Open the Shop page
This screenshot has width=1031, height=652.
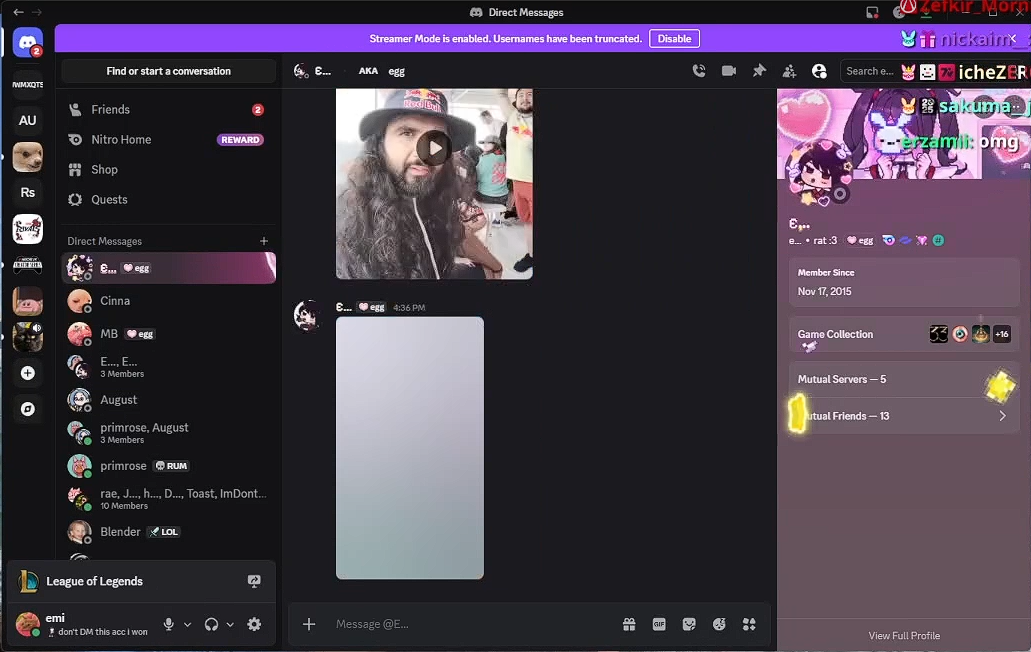pyautogui.click(x=169, y=170)
